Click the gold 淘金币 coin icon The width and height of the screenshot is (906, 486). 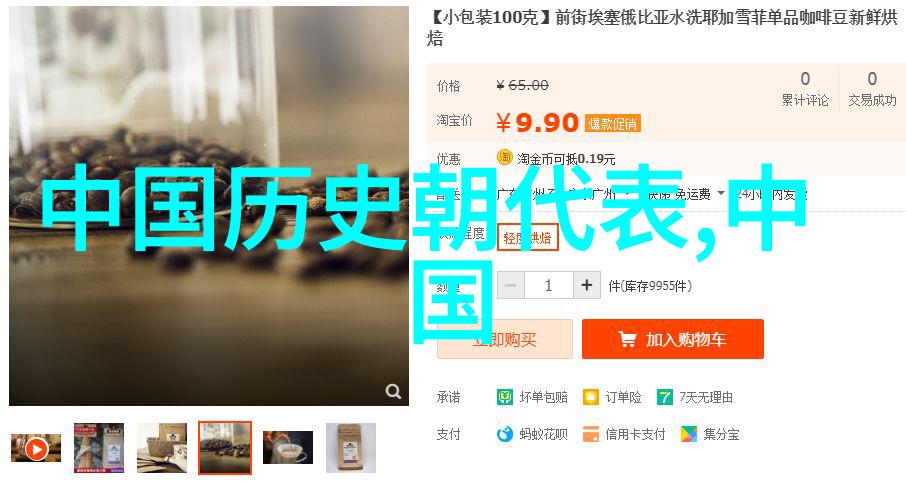point(504,157)
